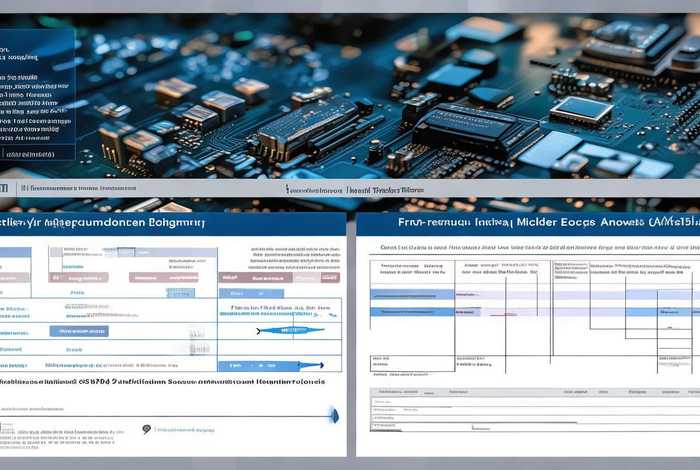Viewport: 700px width, 470px height.
Task: Click the blue fish-shaped arrow marker
Action: click(x=290, y=330)
